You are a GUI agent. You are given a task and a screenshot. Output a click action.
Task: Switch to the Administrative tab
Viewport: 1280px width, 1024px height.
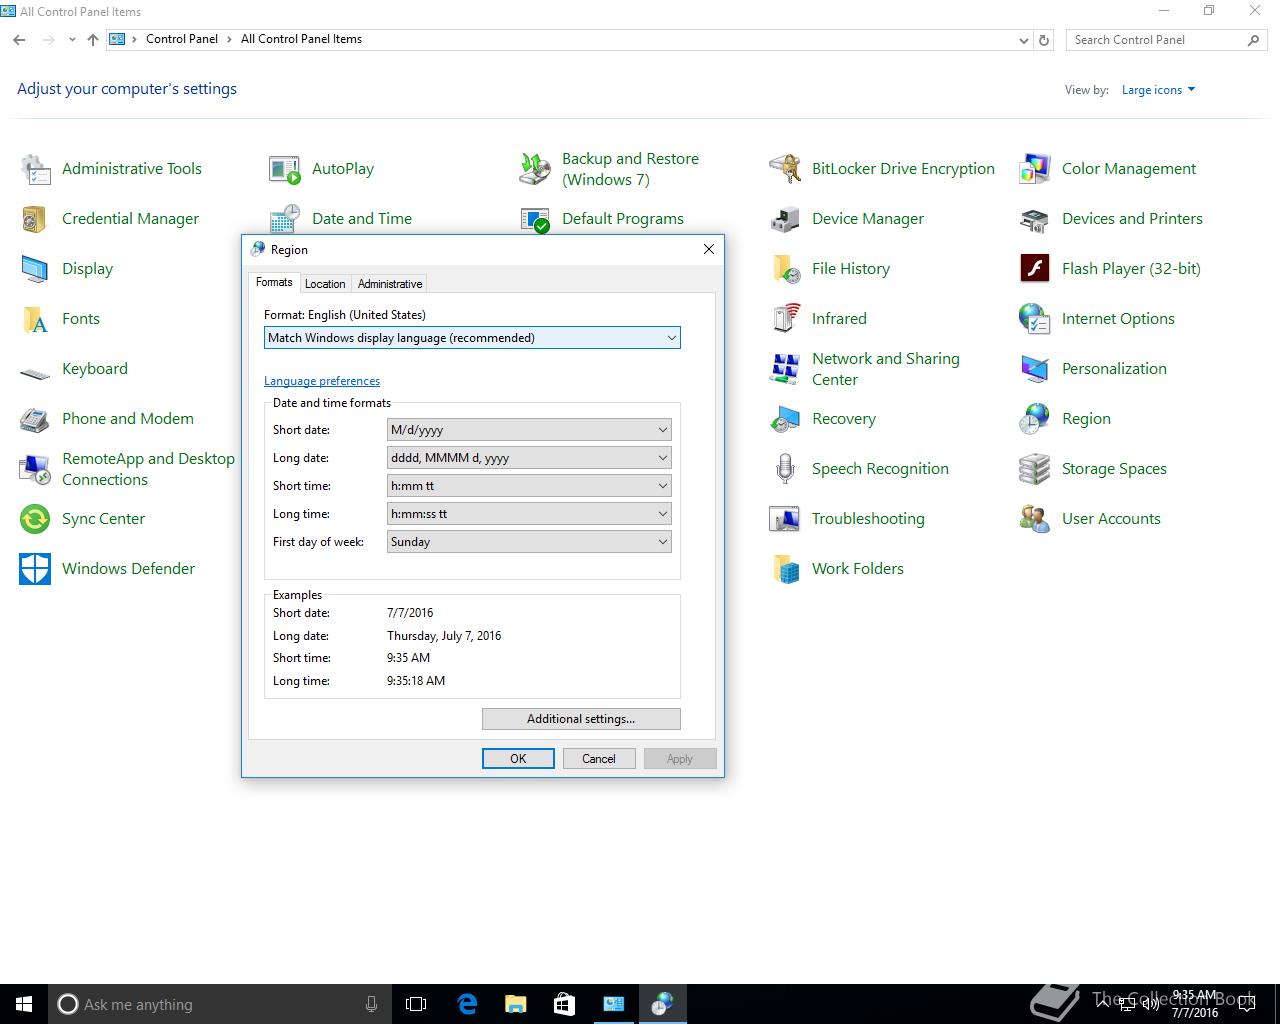390,284
